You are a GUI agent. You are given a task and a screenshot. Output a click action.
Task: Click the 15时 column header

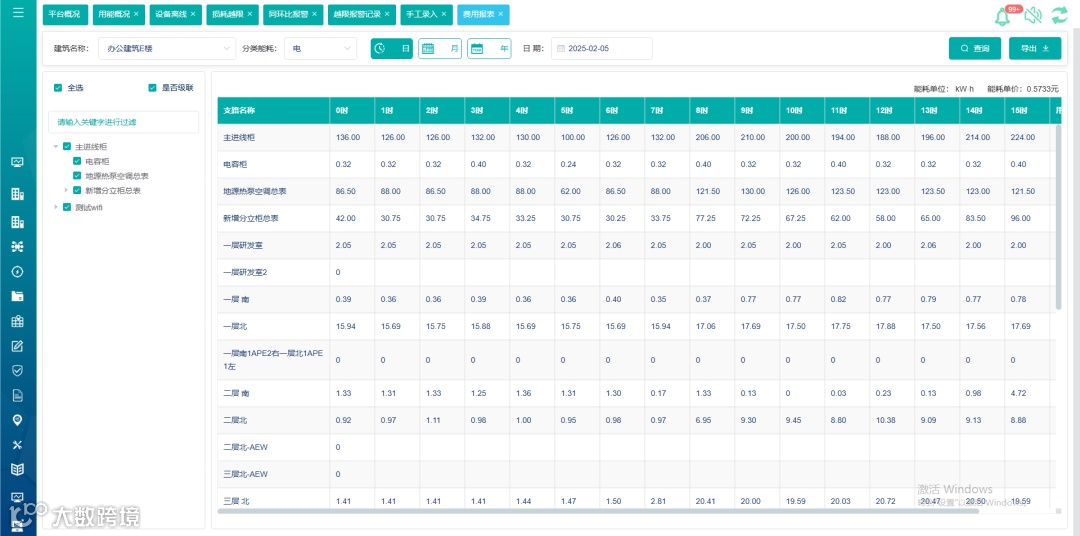coord(1026,110)
